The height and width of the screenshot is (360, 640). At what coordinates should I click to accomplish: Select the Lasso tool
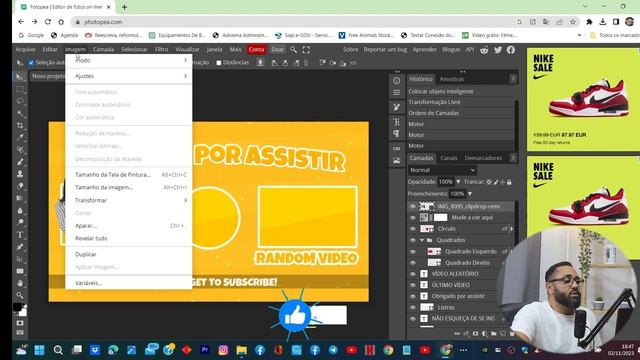click(x=20, y=101)
